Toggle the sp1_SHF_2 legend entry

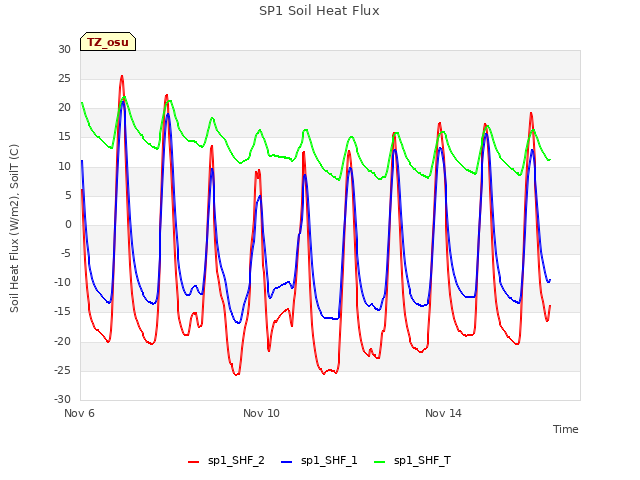click(x=226, y=461)
